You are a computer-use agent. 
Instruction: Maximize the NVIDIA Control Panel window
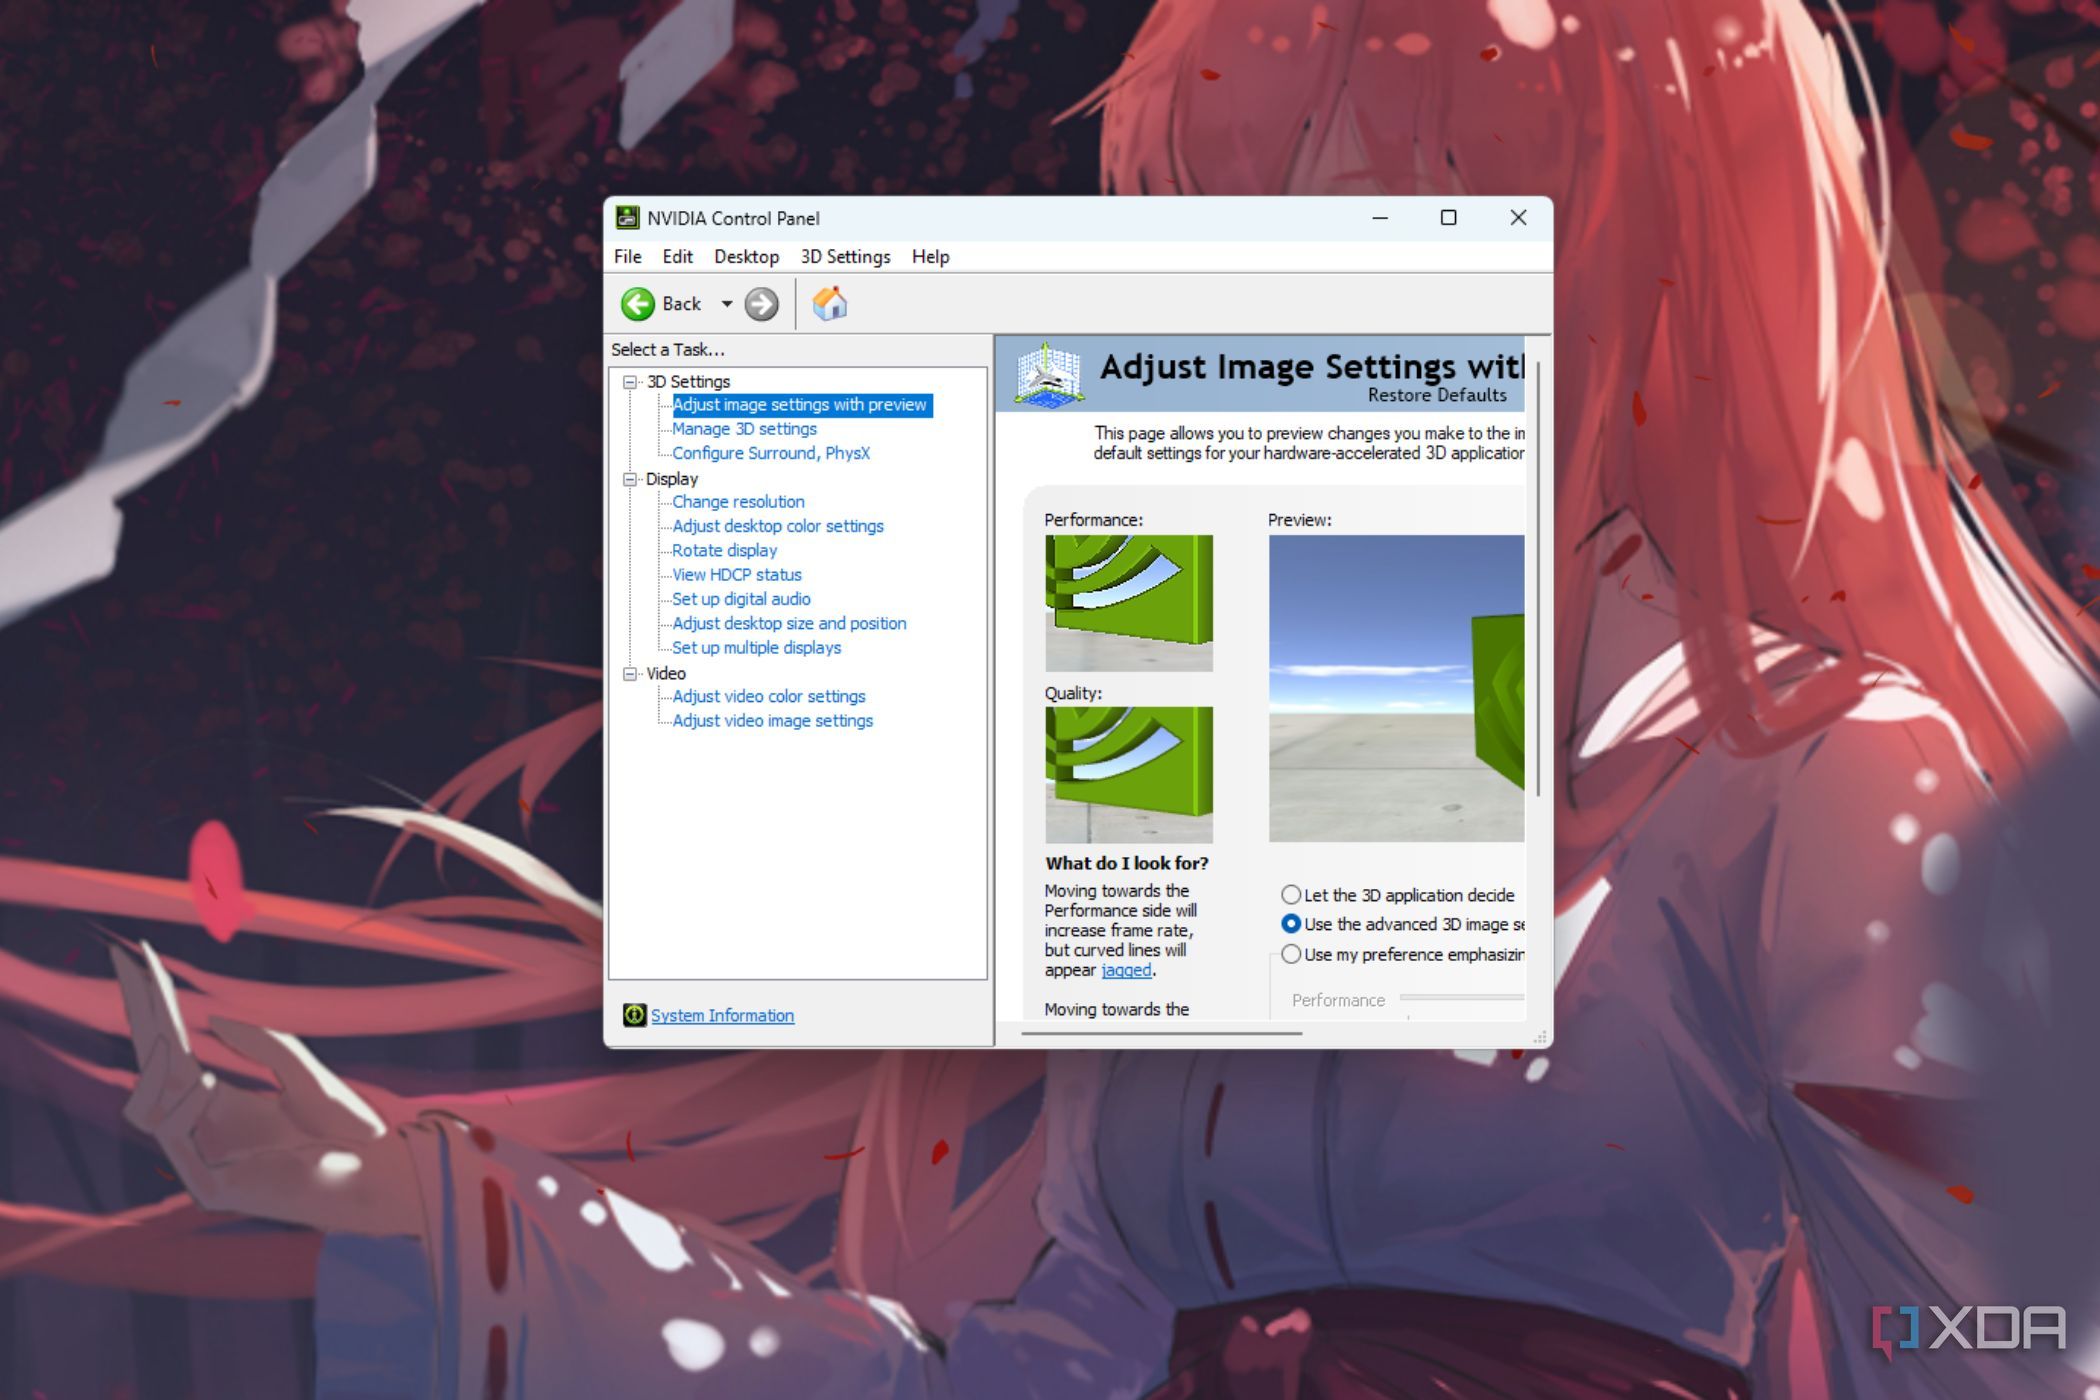tap(1448, 218)
